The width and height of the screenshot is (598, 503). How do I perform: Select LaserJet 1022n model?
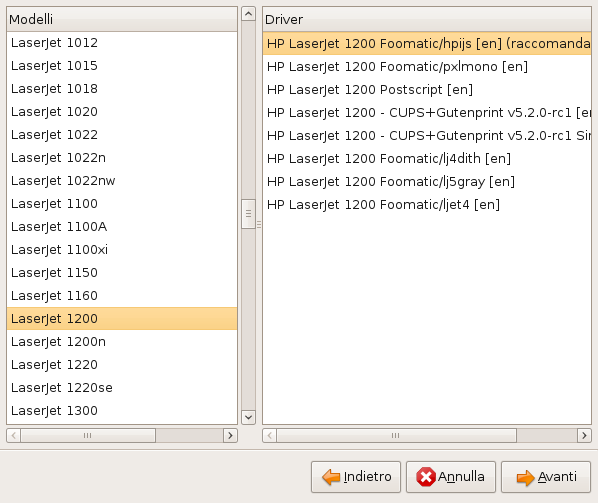tap(122, 157)
